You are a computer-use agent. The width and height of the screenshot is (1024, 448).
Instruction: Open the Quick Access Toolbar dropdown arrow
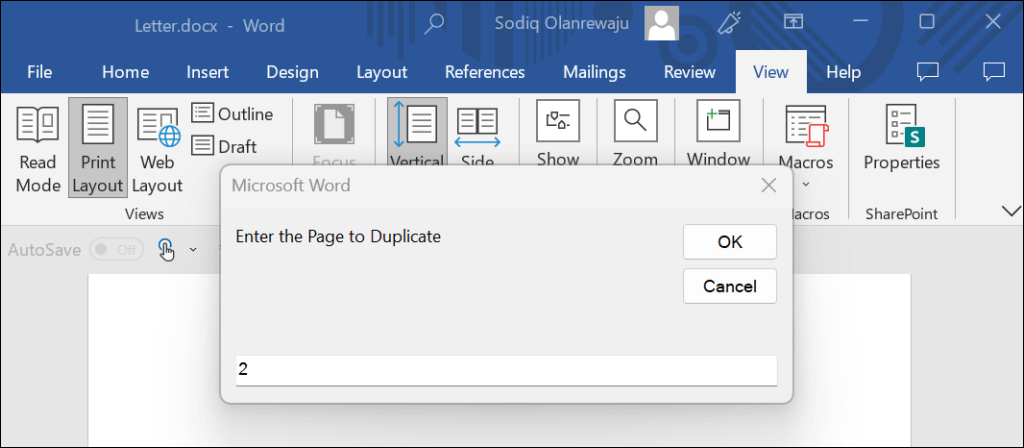click(x=193, y=250)
